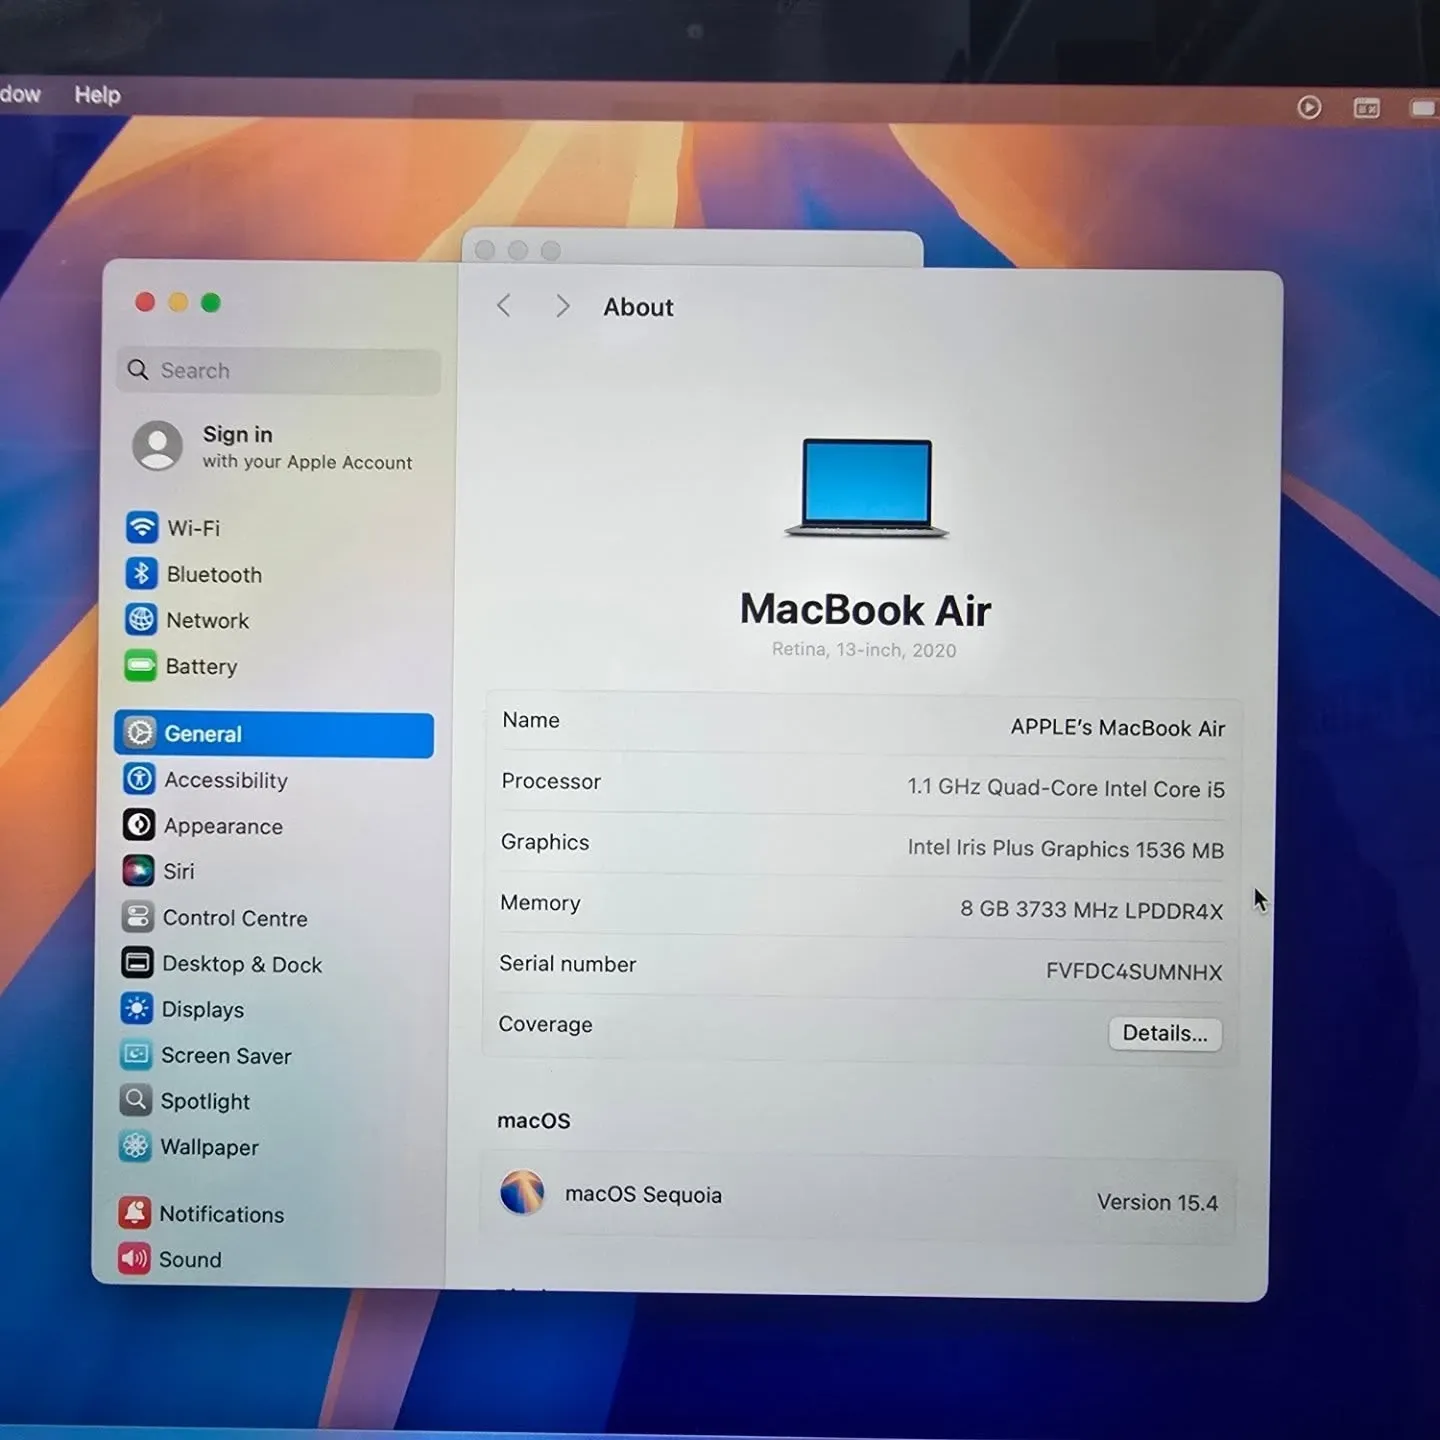The image size is (1440, 1440).
Task: Select General in the sidebar
Action: (x=274, y=734)
